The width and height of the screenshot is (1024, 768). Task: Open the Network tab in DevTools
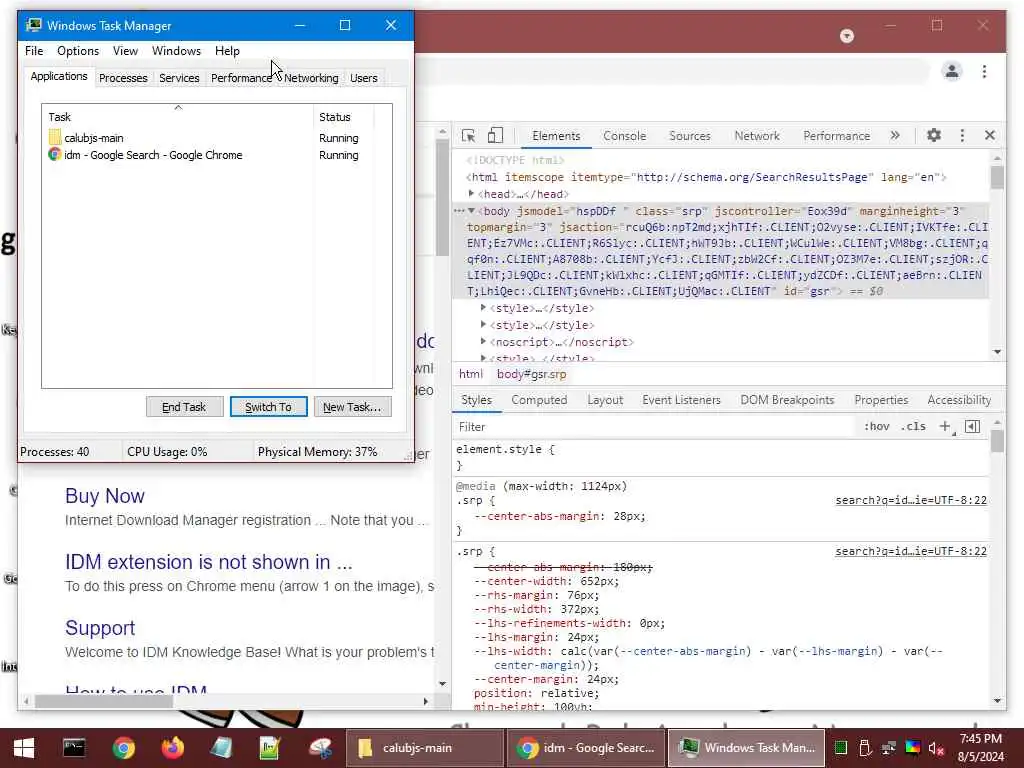point(757,136)
